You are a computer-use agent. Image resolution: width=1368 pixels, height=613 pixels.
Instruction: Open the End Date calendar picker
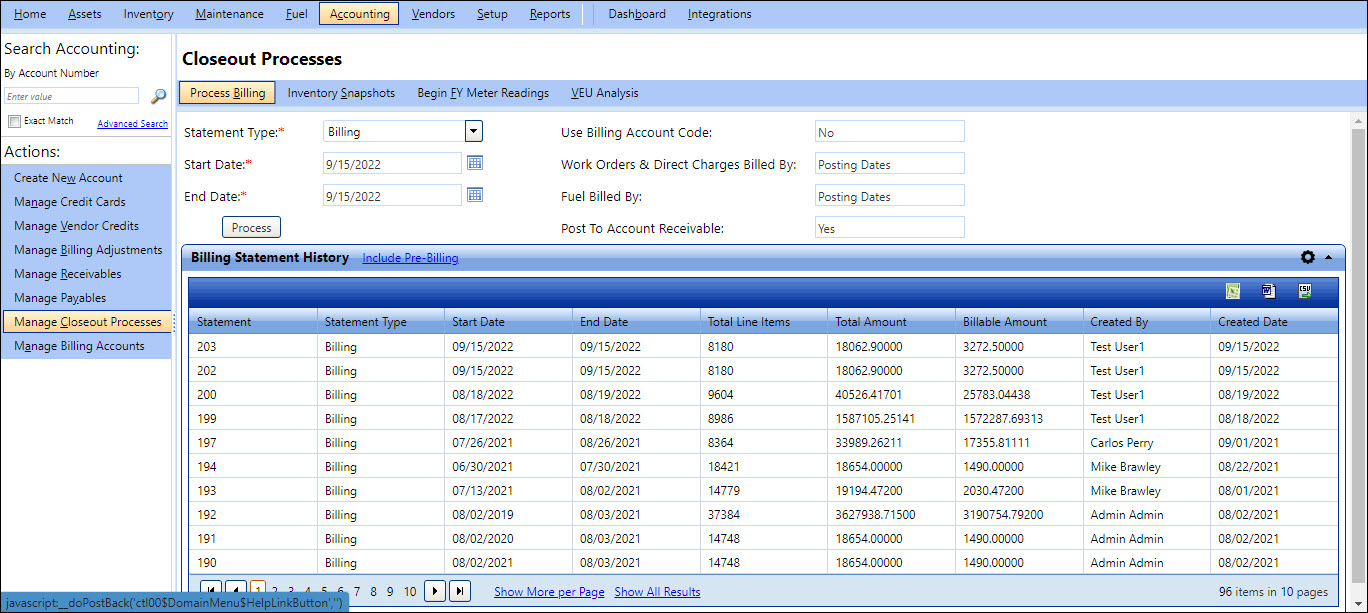click(476, 195)
